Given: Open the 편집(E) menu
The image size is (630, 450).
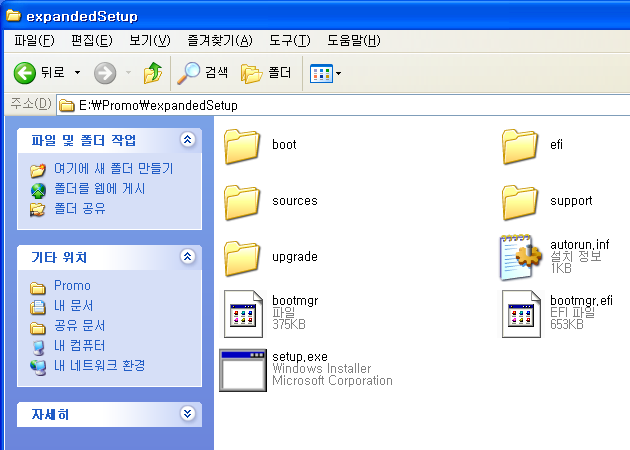Looking at the screenshot, I should 92,41.
